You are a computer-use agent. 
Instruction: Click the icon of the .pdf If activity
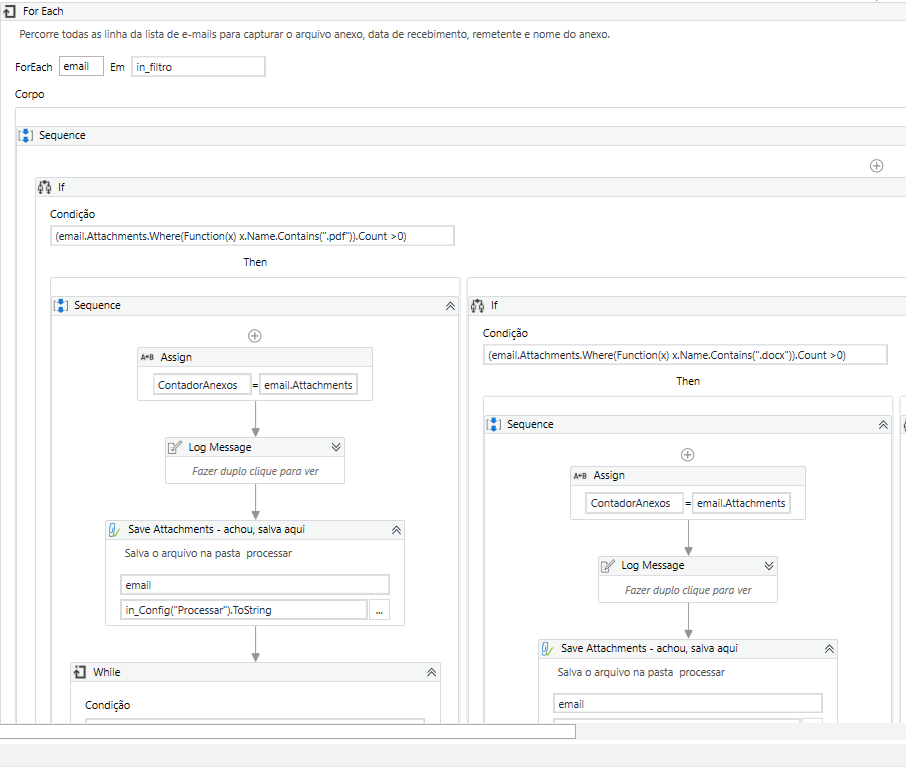click(44, 187)
